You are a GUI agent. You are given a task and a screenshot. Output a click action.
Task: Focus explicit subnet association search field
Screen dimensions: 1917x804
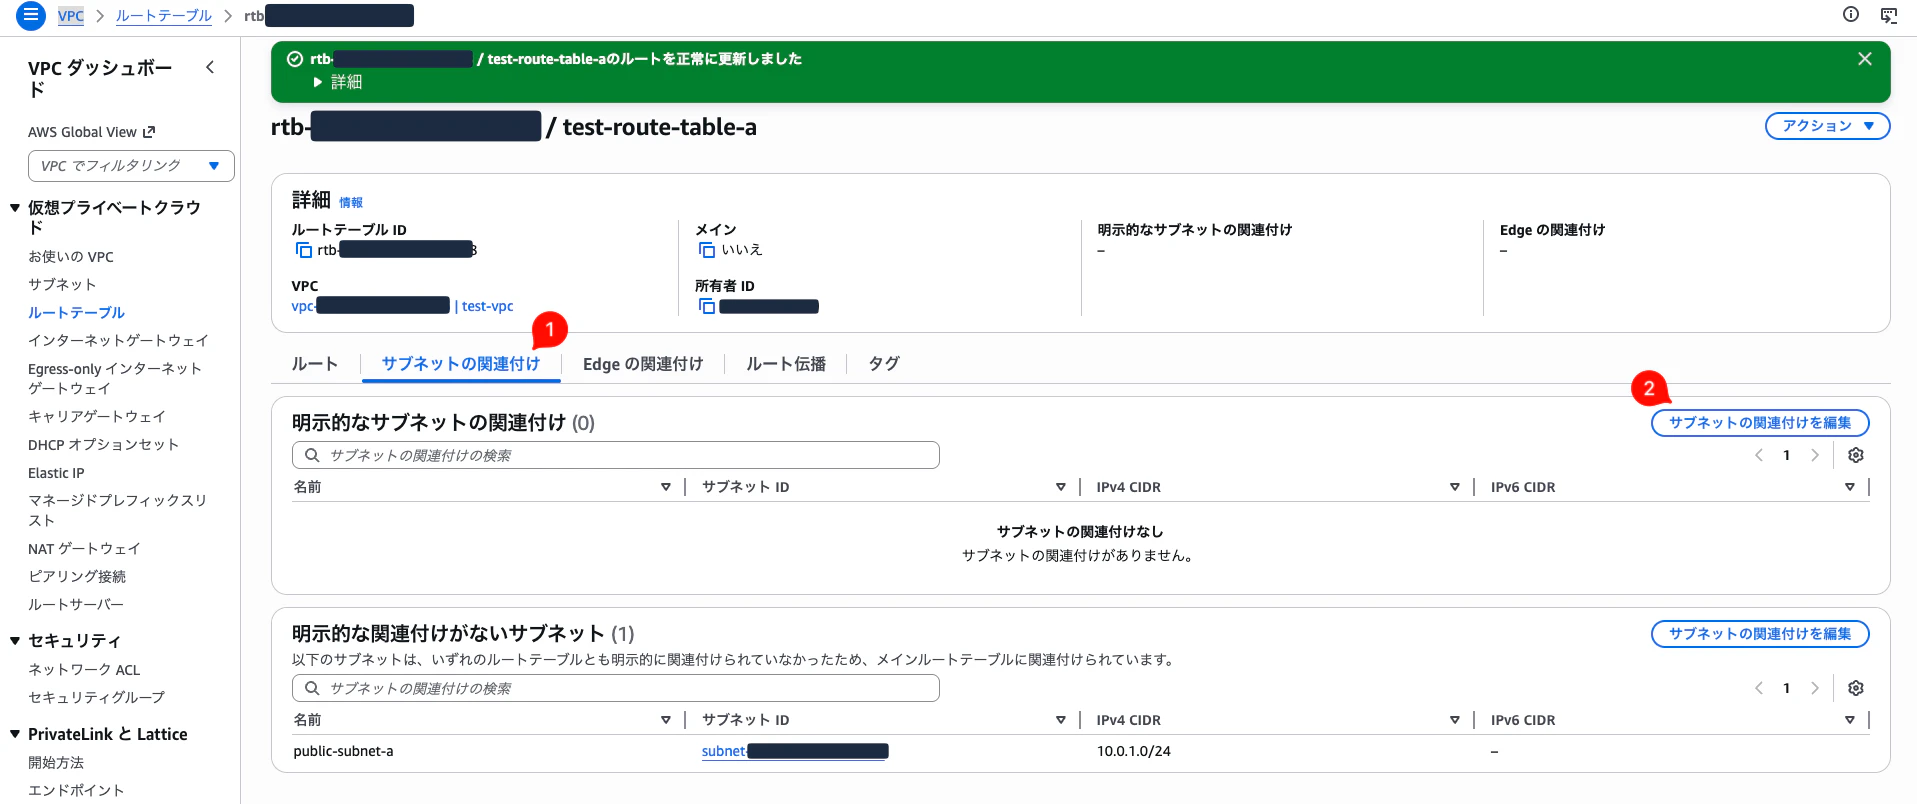click(x=616, y=455)
